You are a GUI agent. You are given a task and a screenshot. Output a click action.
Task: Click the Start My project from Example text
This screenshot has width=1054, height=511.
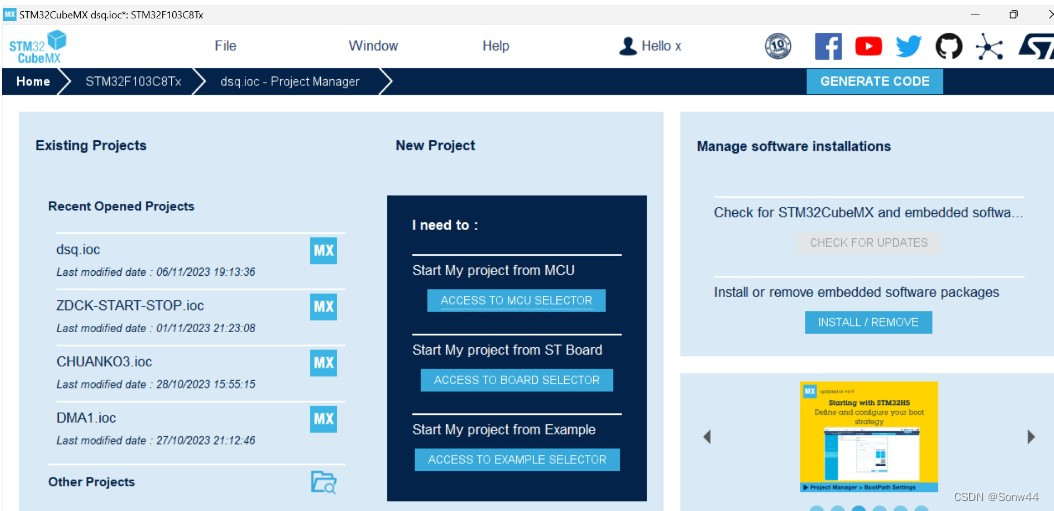pos(504,429)
